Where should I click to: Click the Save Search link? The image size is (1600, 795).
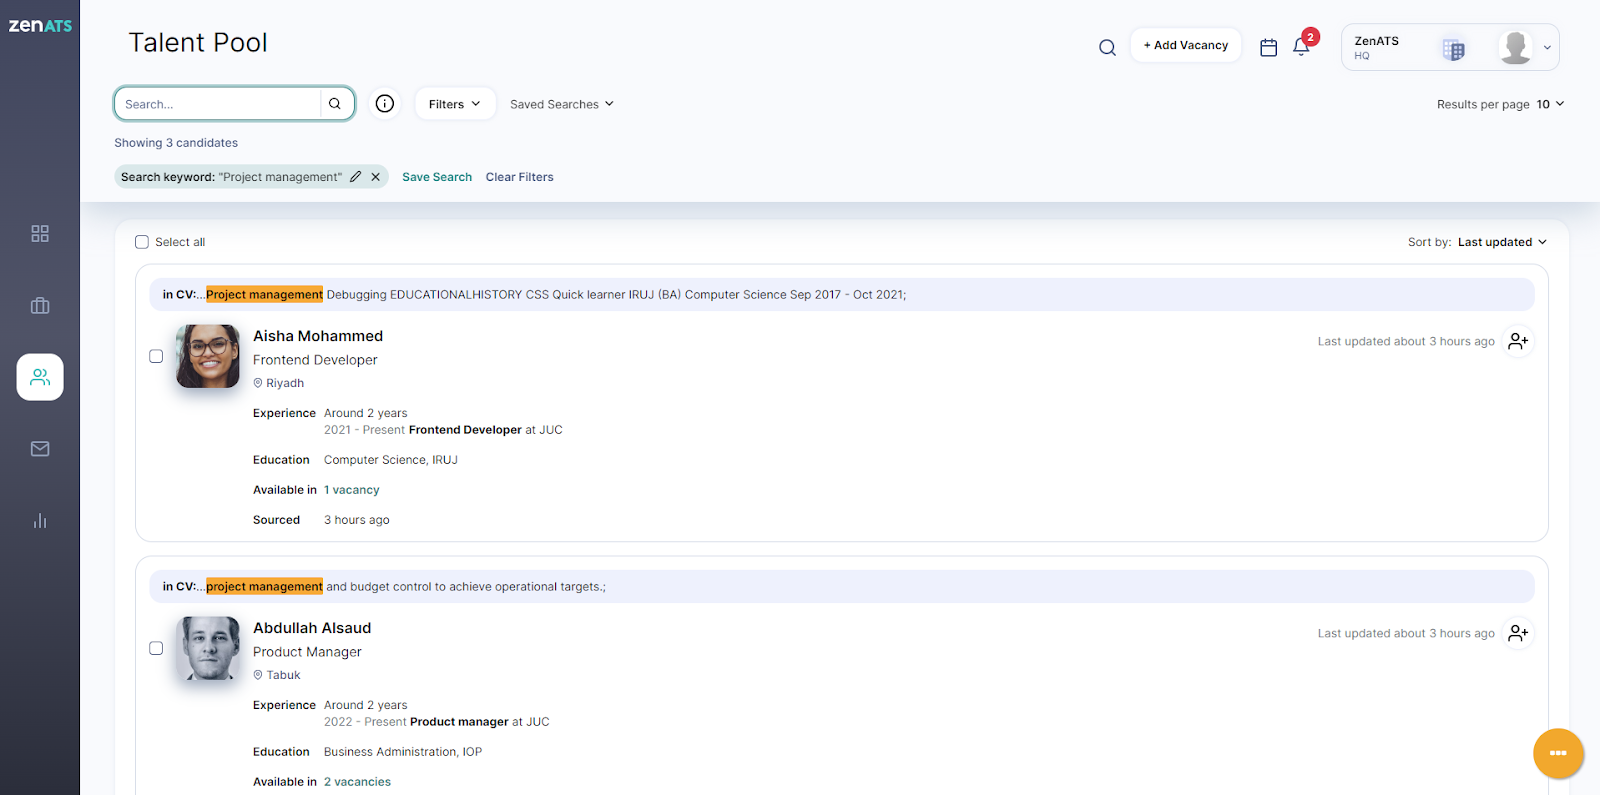tap(437, 177)
